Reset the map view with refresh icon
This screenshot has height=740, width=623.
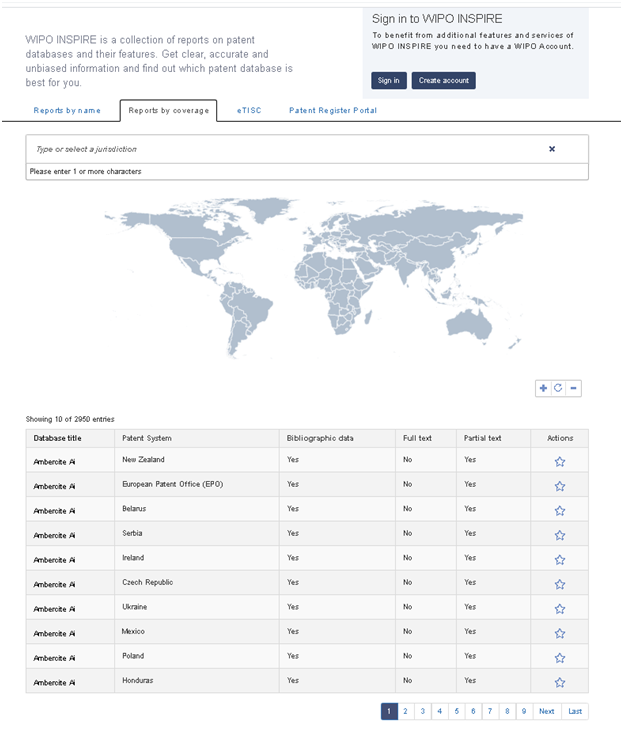click(558, 388)
